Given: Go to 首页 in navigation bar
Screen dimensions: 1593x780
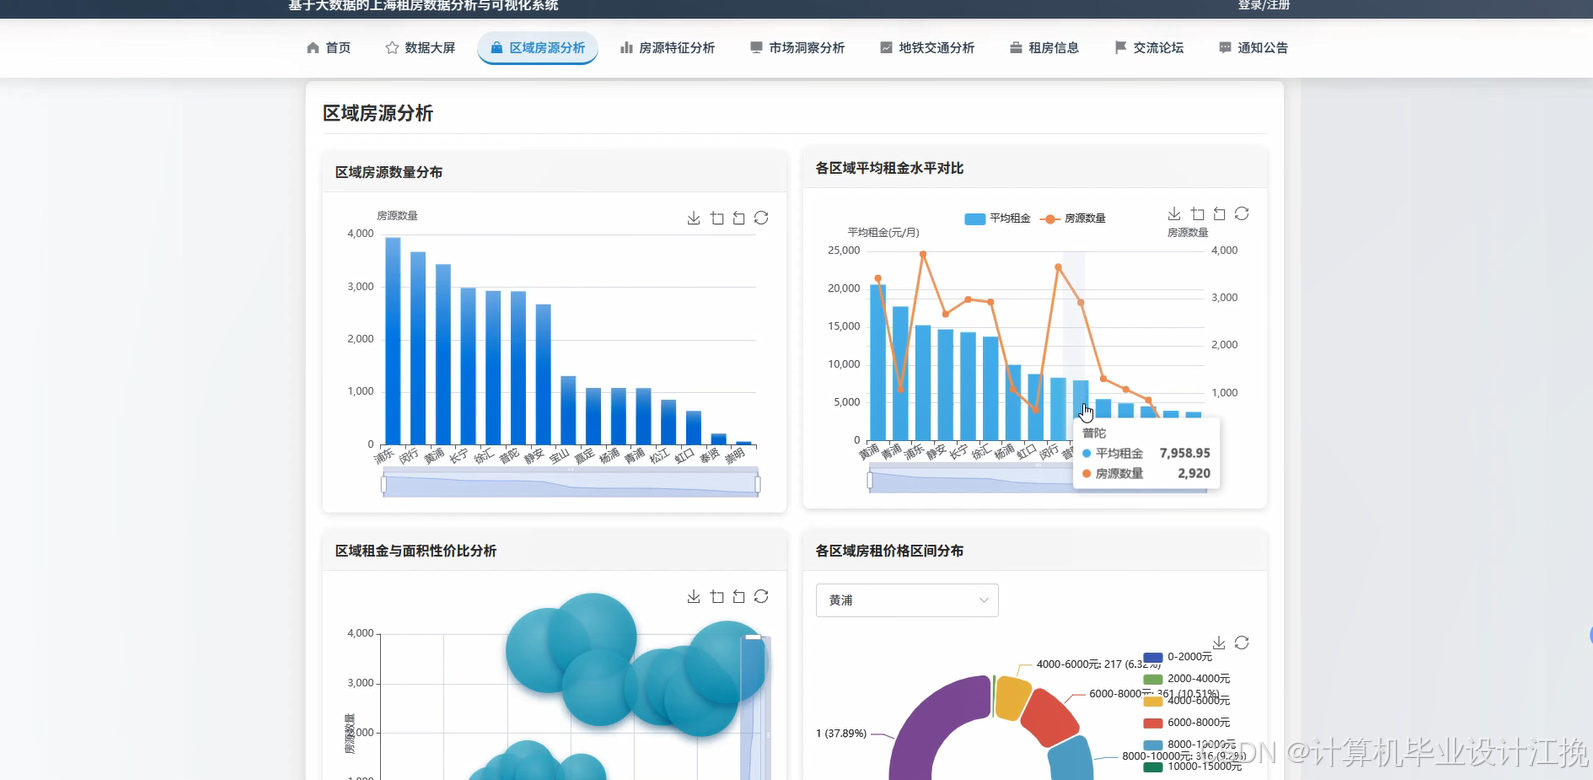Looking at the screenshot, I should tap(329, 48).
